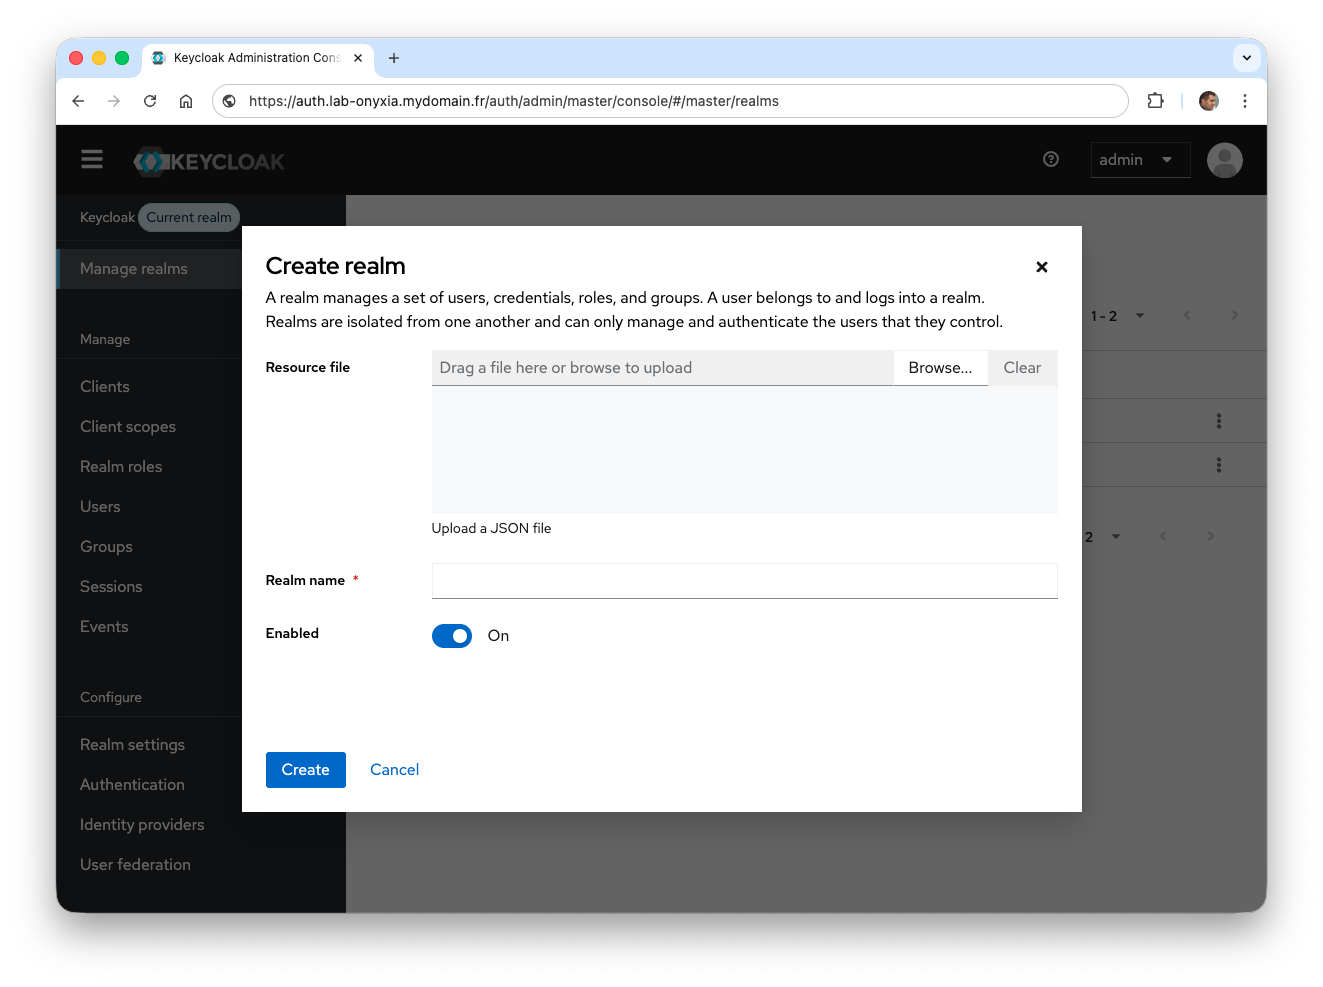Open a new browser tab
Viewport: 1323px width, 987px height.
pos(394,58)
